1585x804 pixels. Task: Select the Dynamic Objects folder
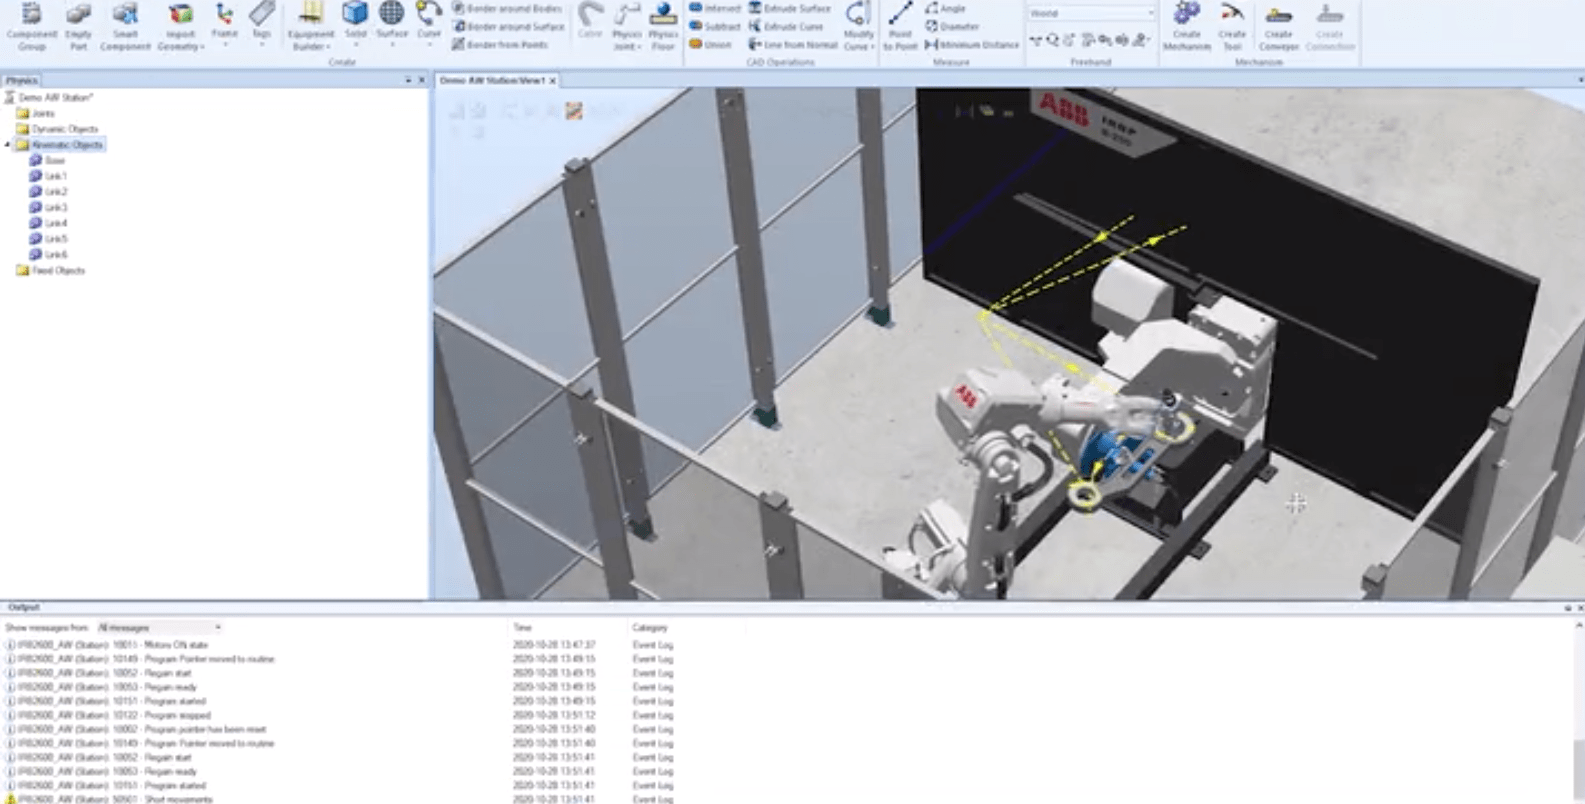point(64,129)
